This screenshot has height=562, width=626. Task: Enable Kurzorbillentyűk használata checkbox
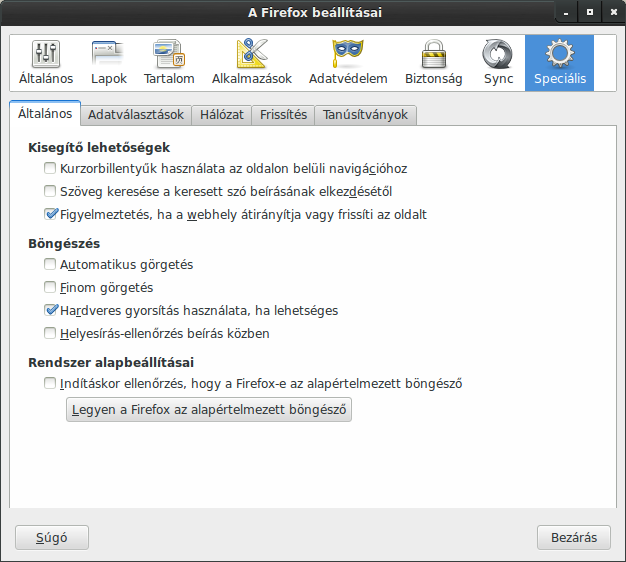tap(50, 168)
